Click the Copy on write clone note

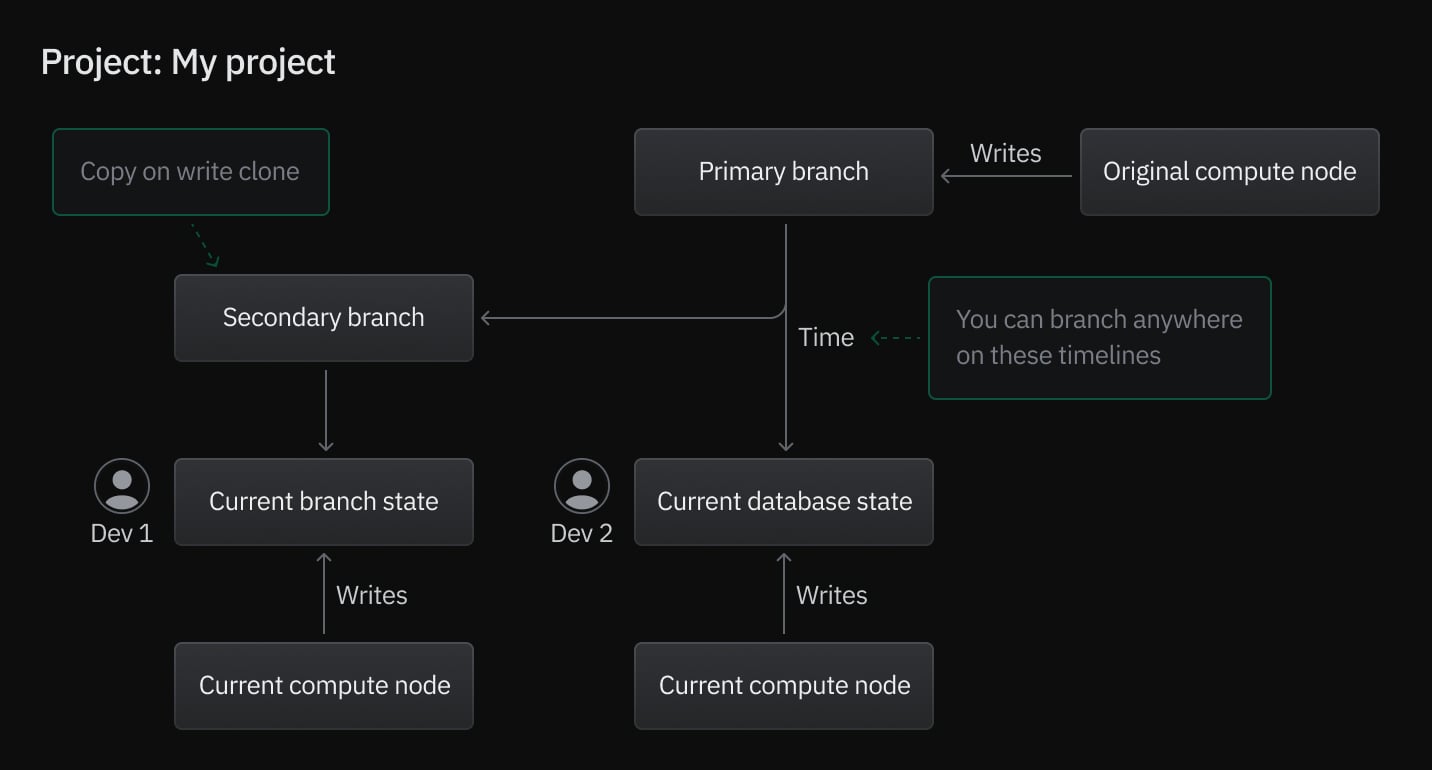click(190, 172)
